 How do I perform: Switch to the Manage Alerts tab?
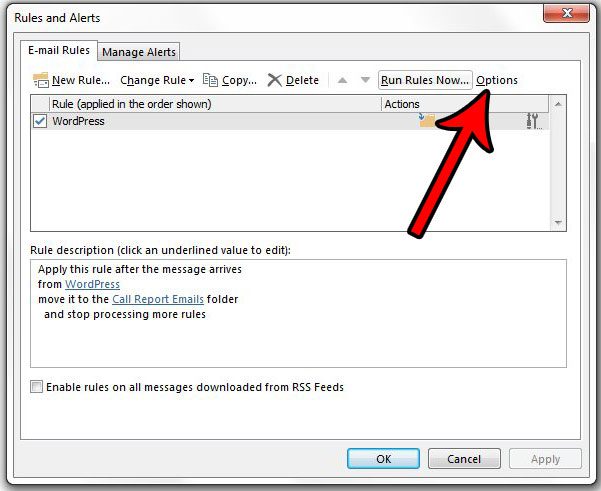point(139,52)
